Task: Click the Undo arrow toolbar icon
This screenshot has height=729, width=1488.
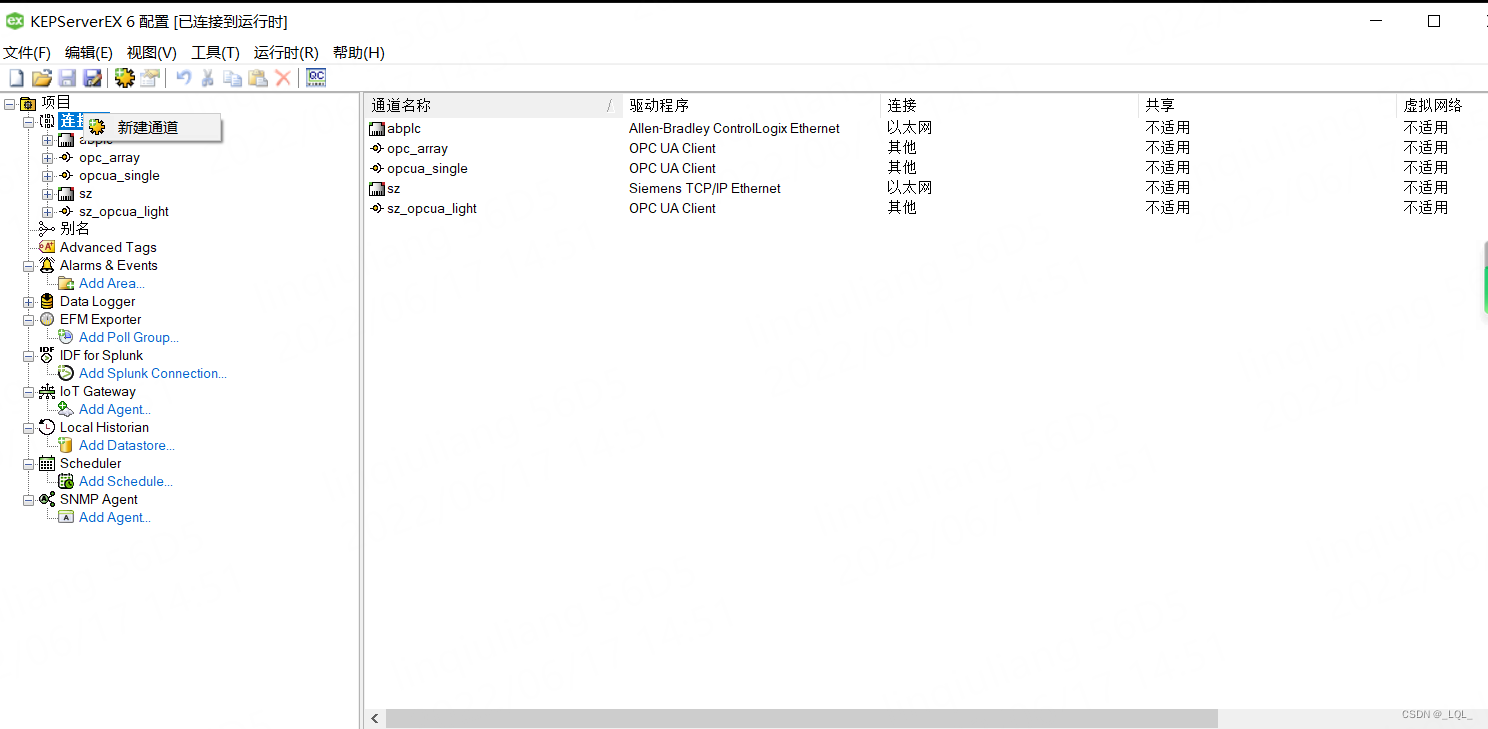Action: coord(184,78)
